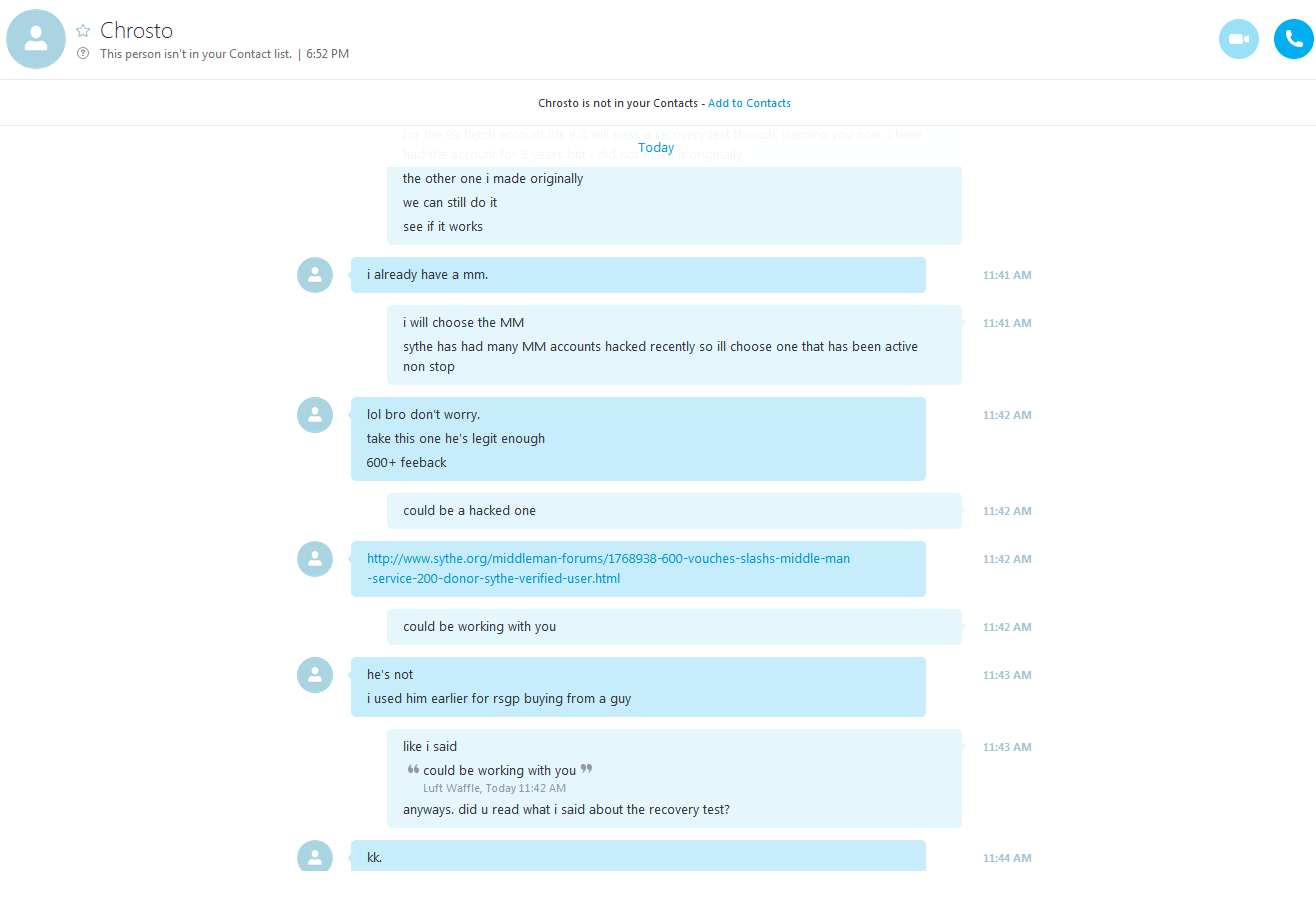Image resolution: width=1316 pixels, height=911 pixels.
Task: Select the "could be a hacked one" message
Action: click(x=469, y=511)
